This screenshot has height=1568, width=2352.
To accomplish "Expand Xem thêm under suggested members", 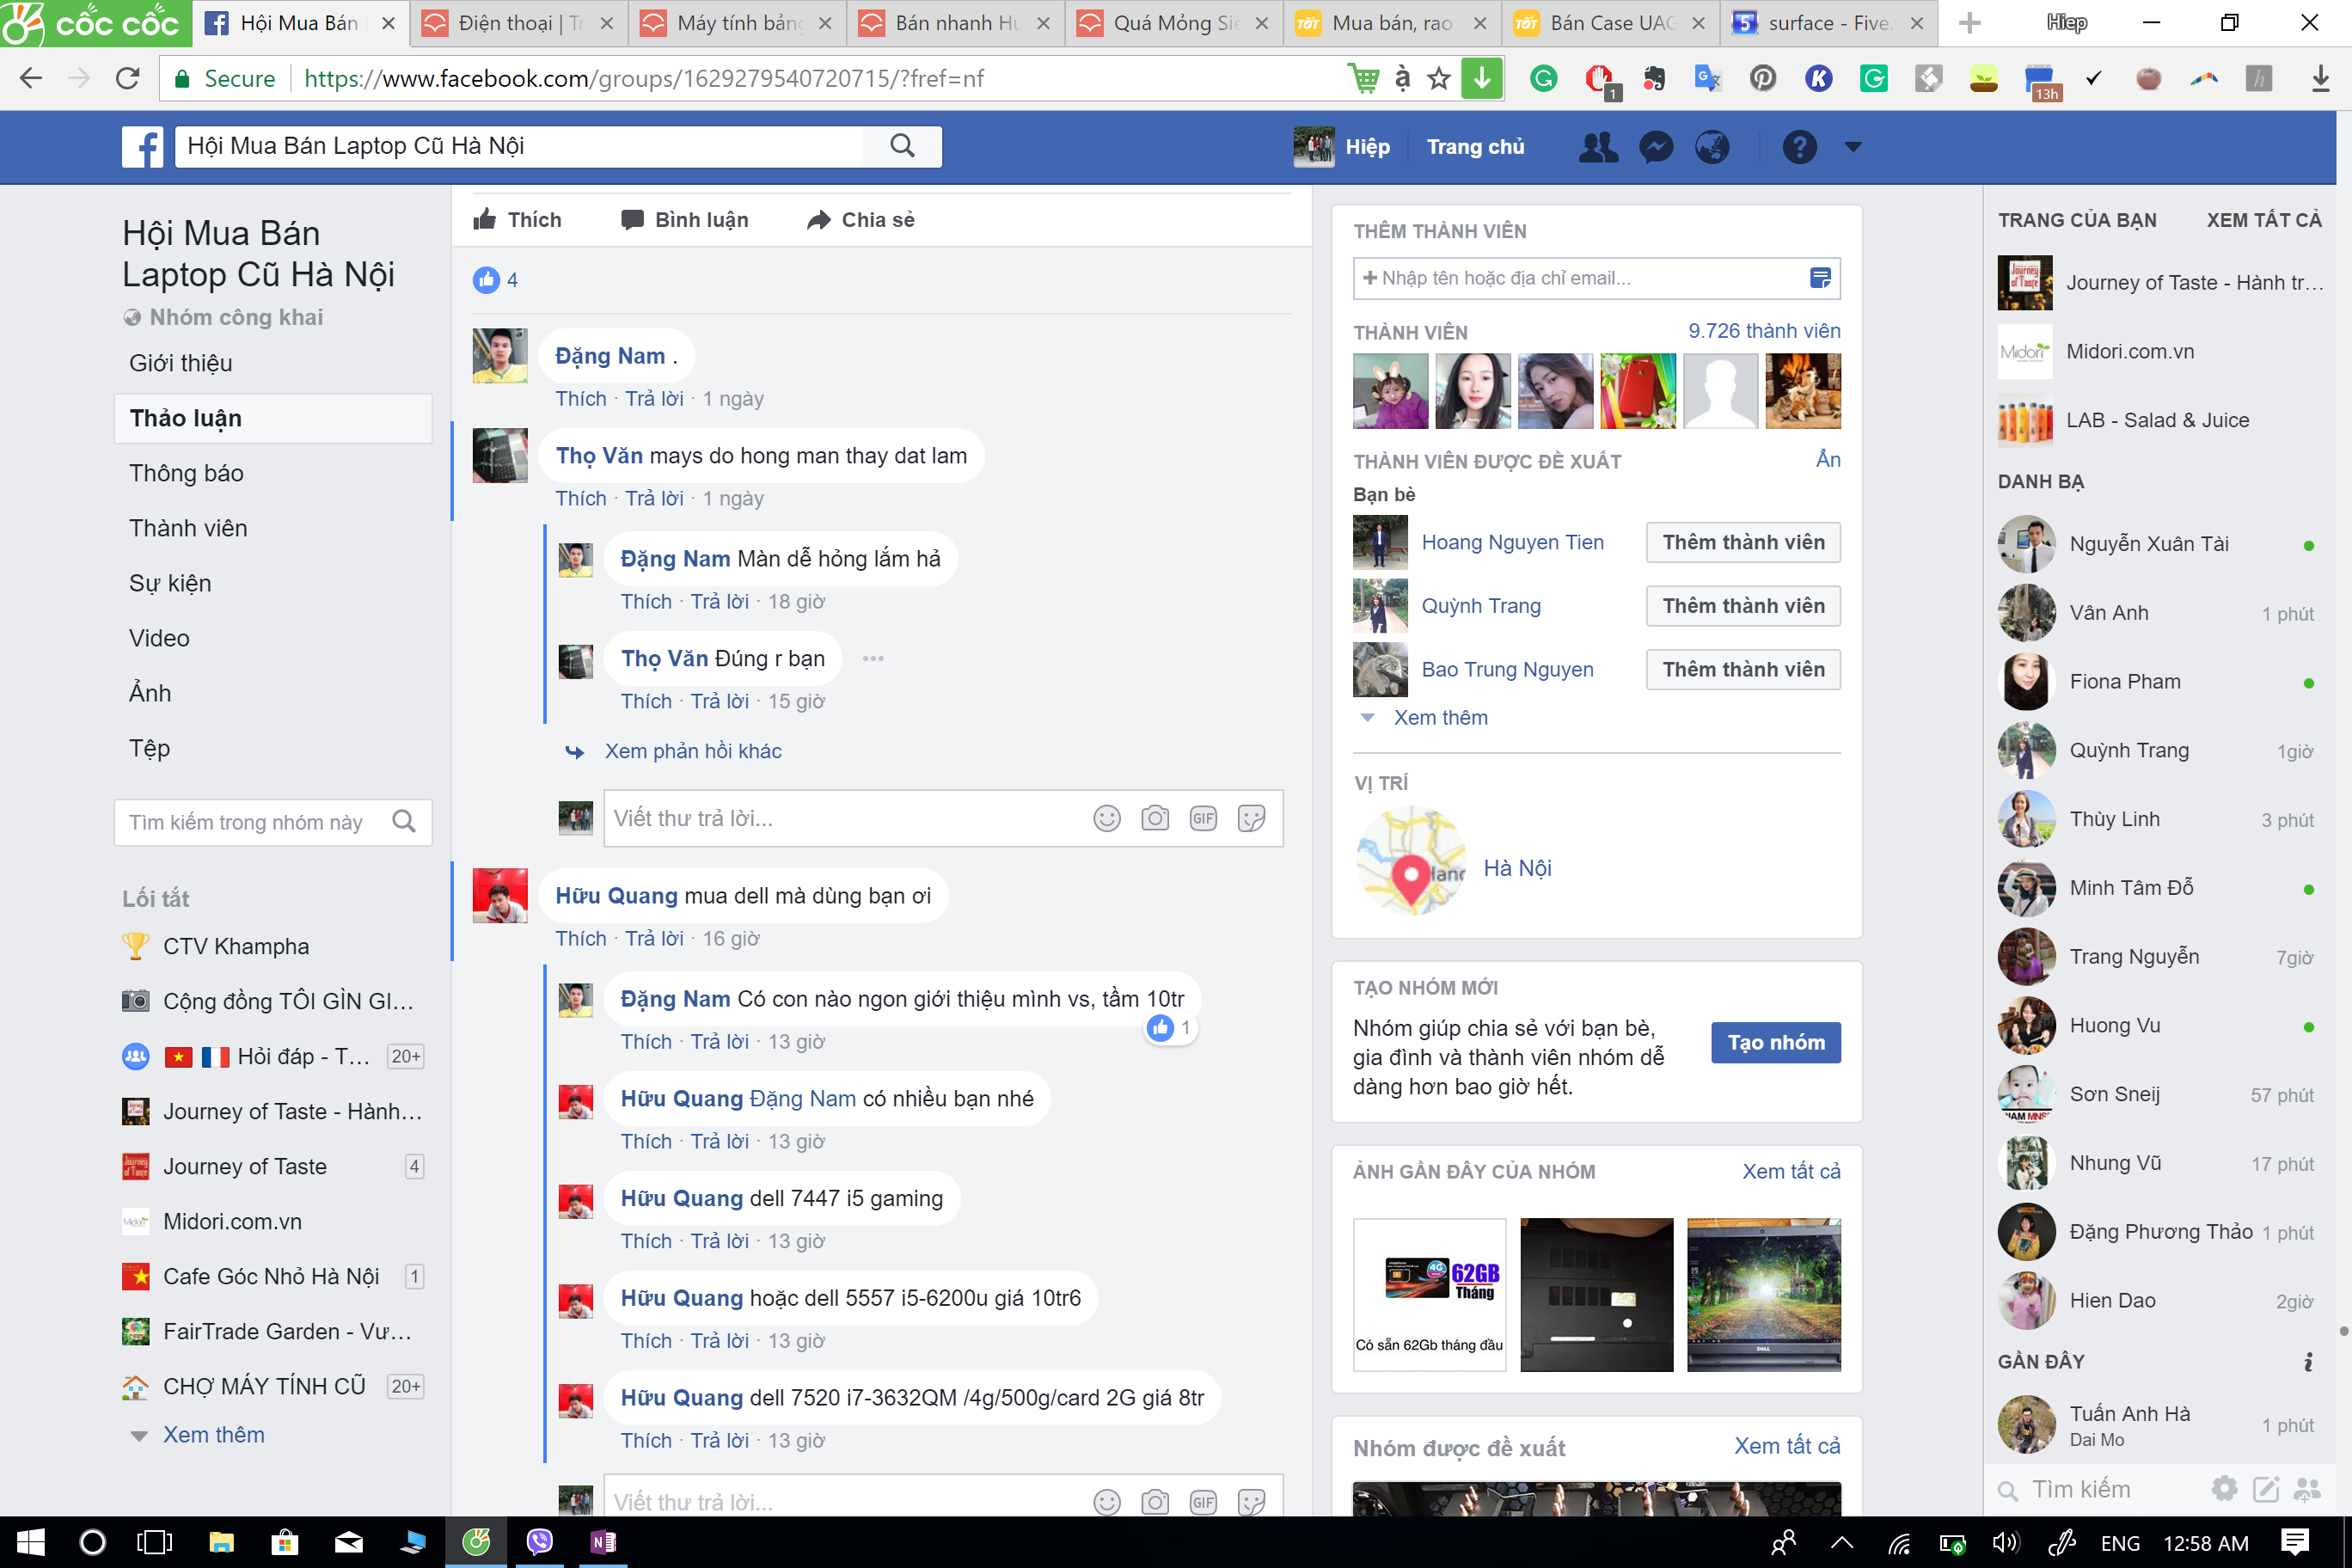I will (1440, 717).
